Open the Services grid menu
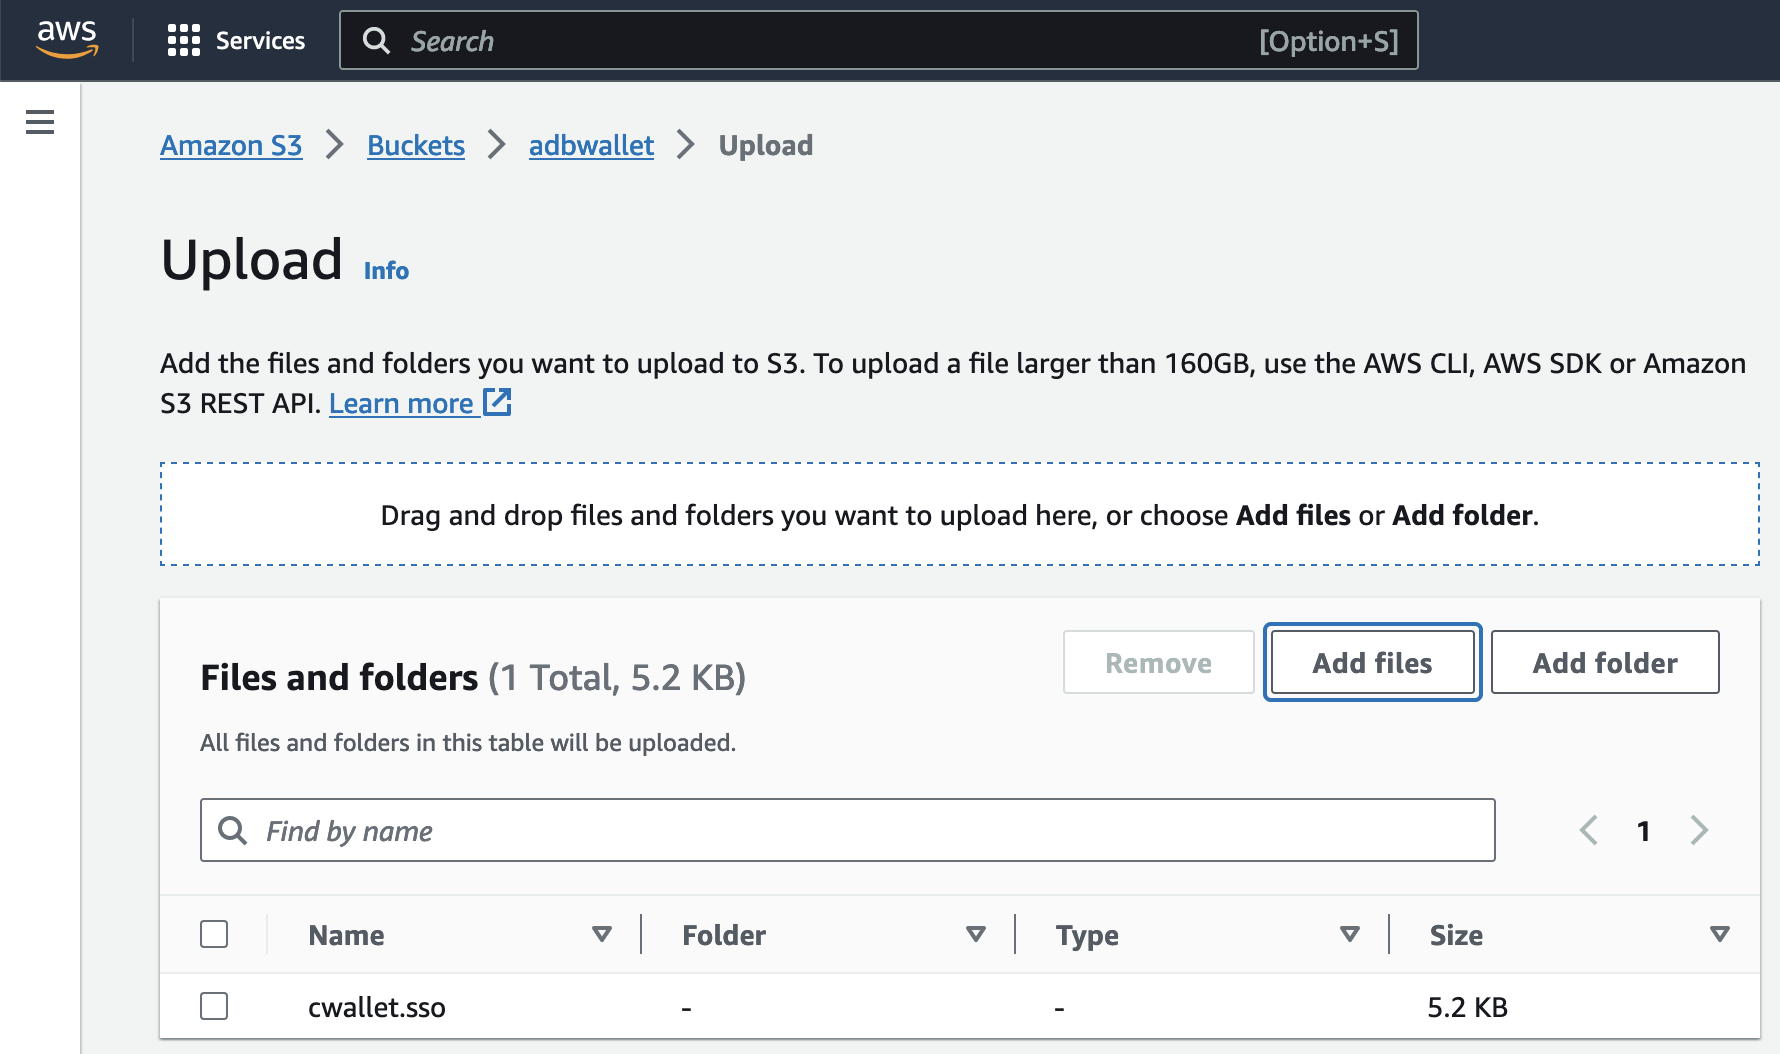Viewport: 1780px width, 1054px height. click(184, 40)
